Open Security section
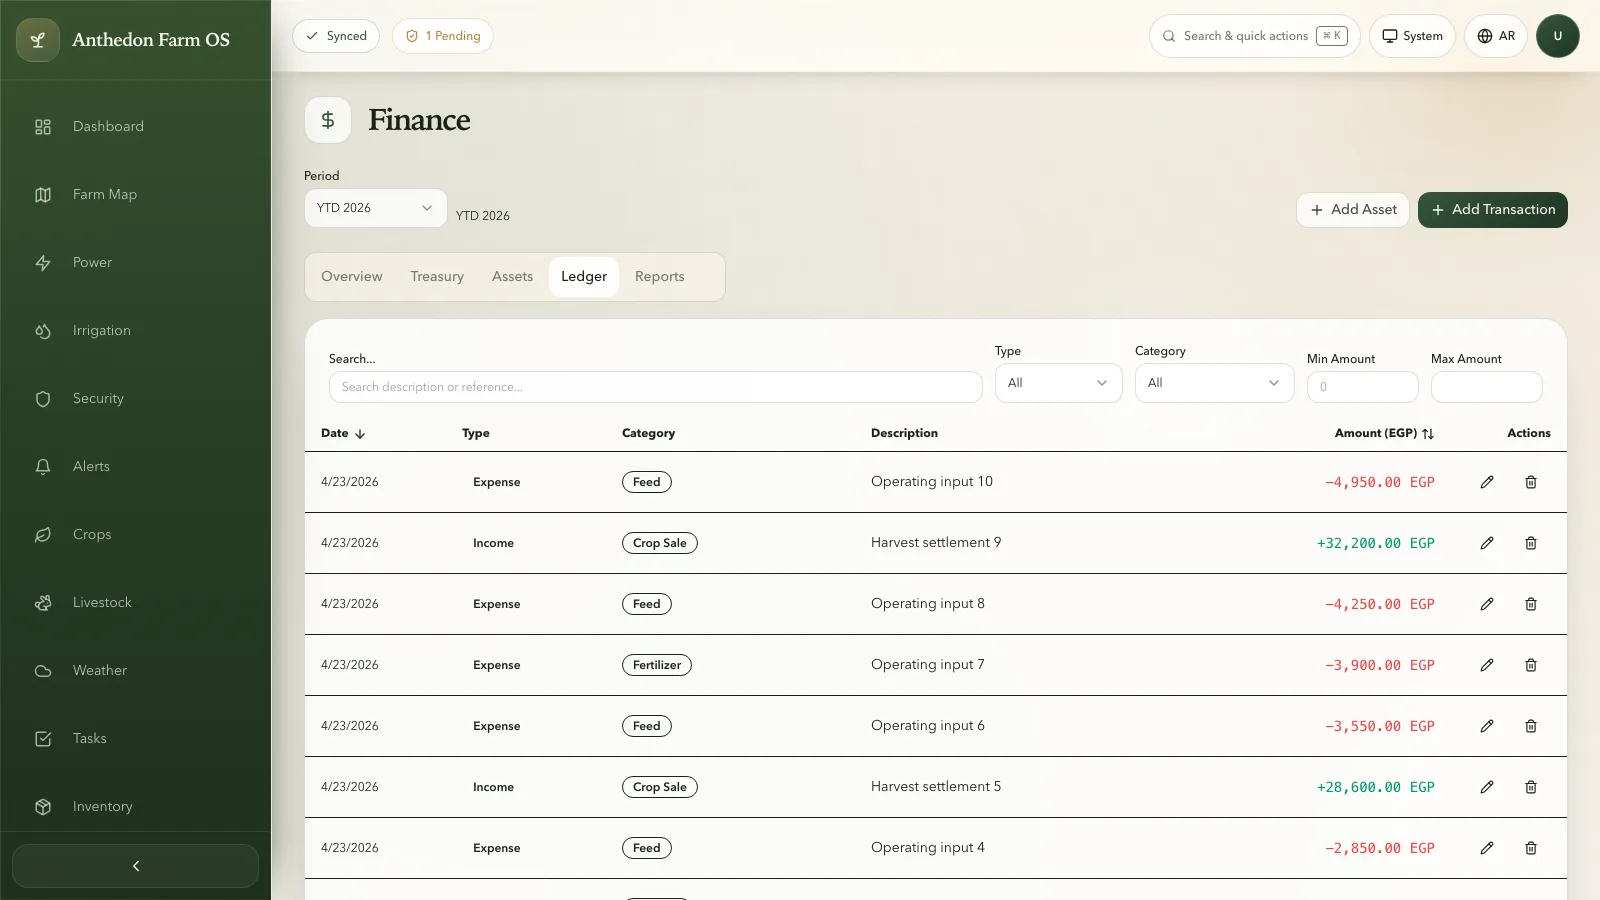1600x900 pixels. [135, 398]
